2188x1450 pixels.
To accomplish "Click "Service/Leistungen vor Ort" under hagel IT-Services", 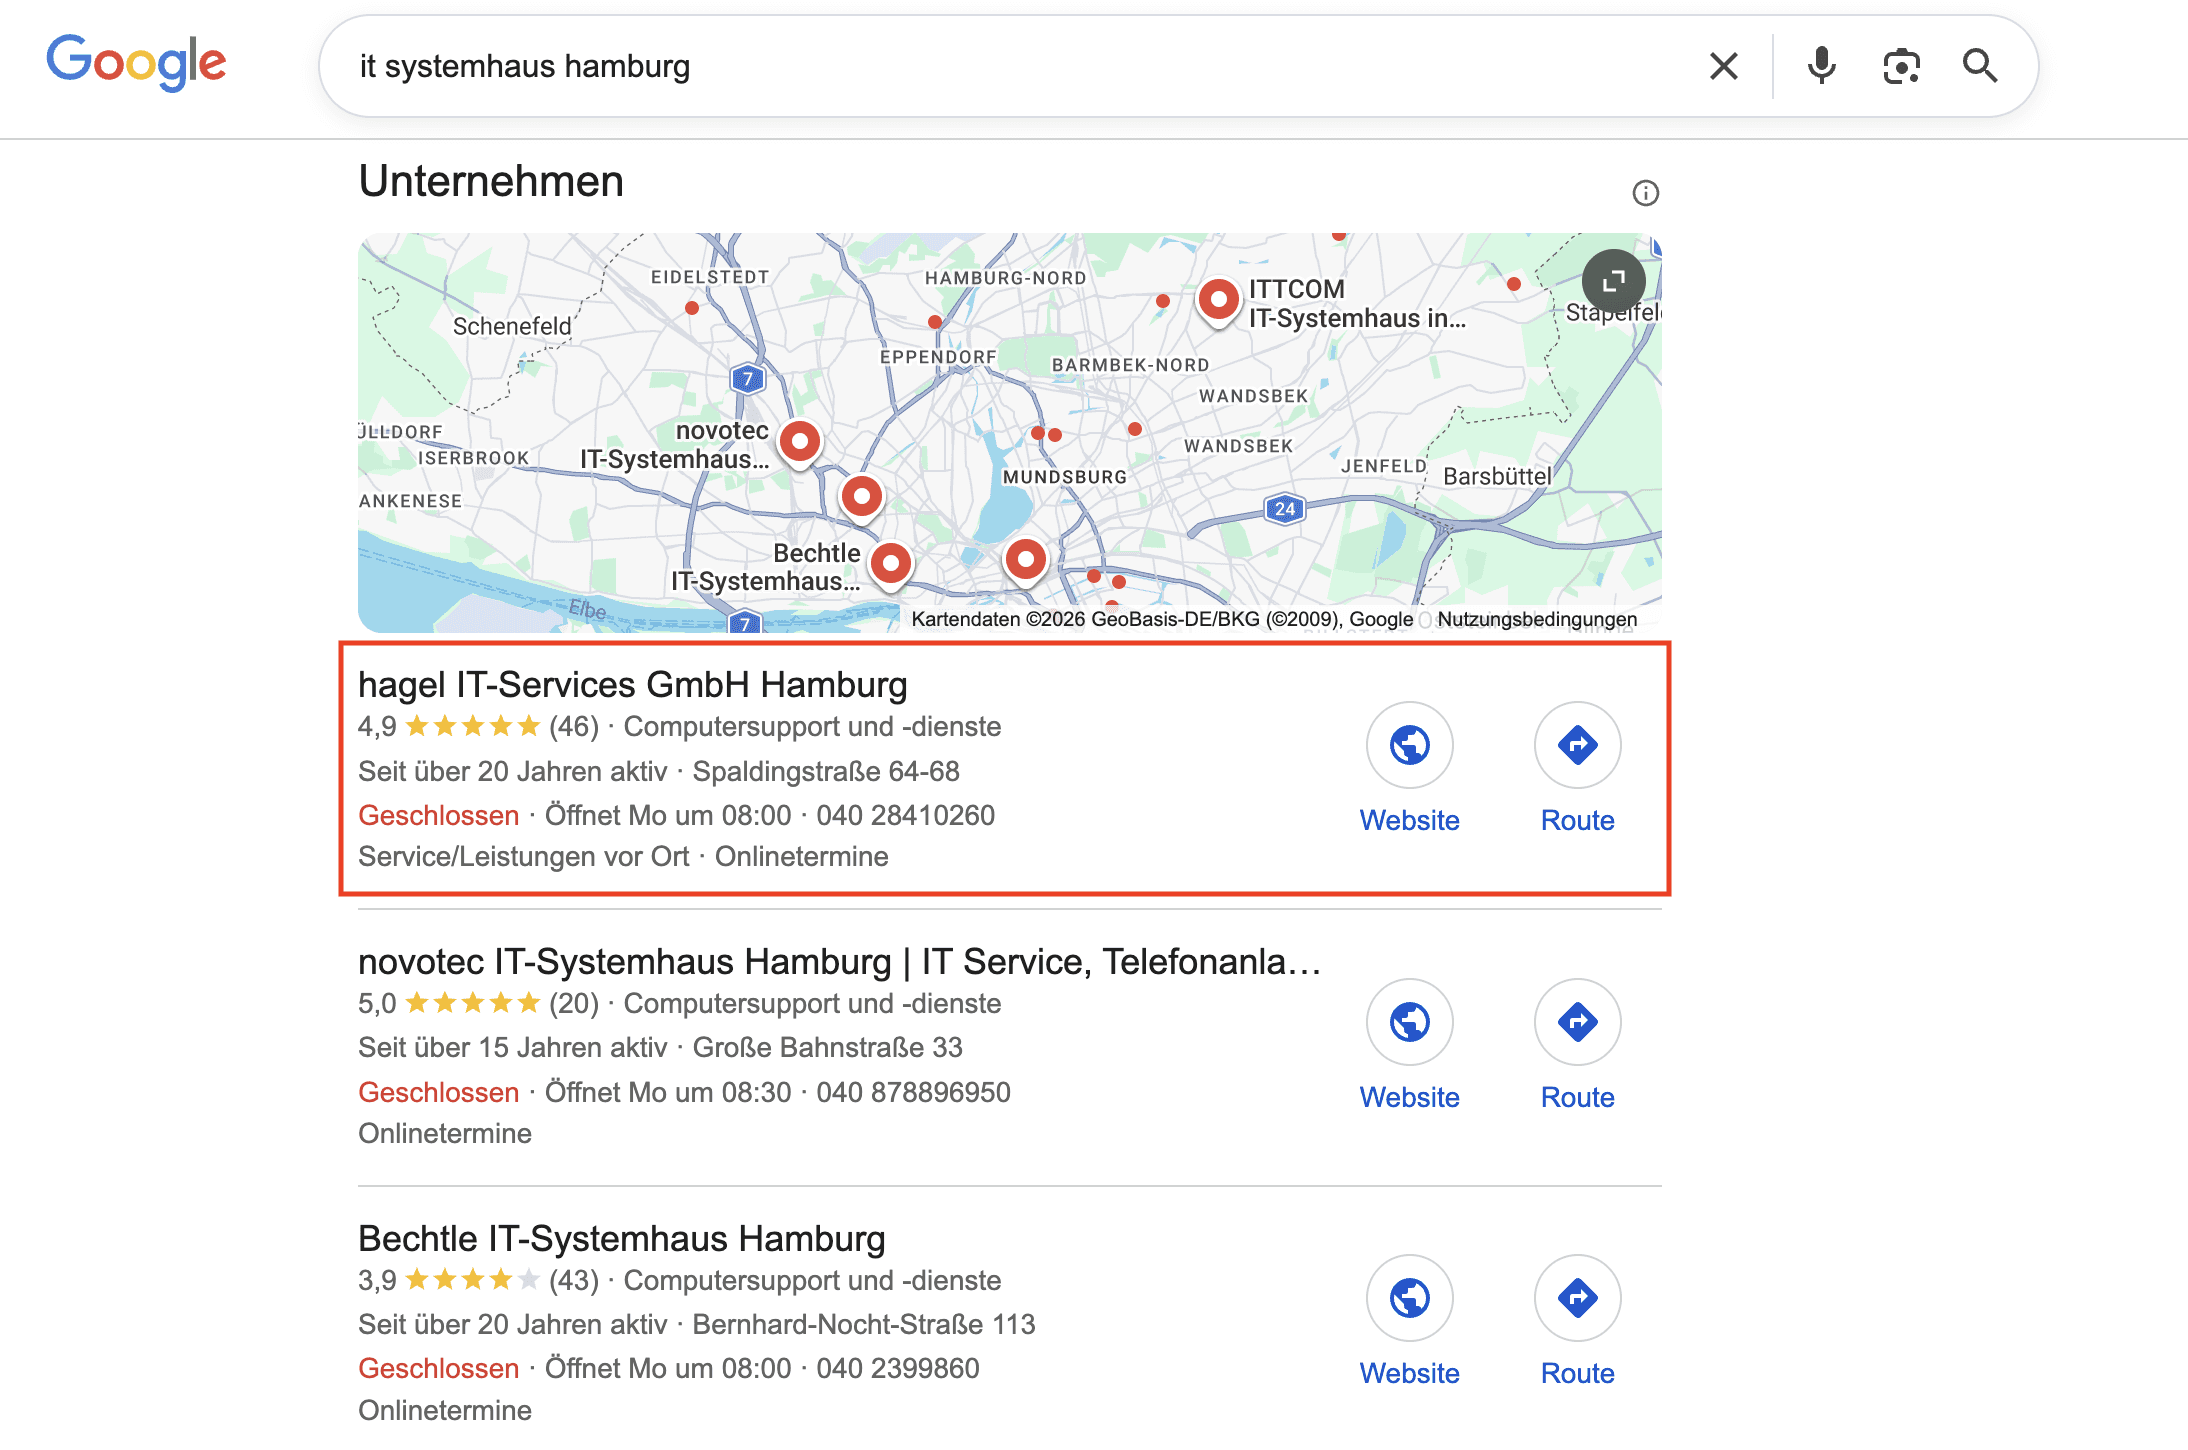I will (x=524, y=857).
